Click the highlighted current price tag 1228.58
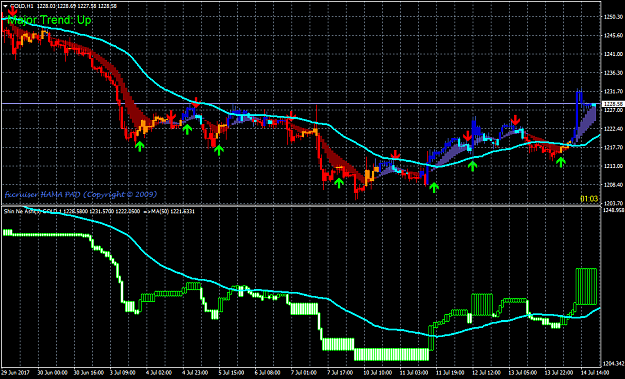The image size is (625, 379). click(x=612, y=104)
